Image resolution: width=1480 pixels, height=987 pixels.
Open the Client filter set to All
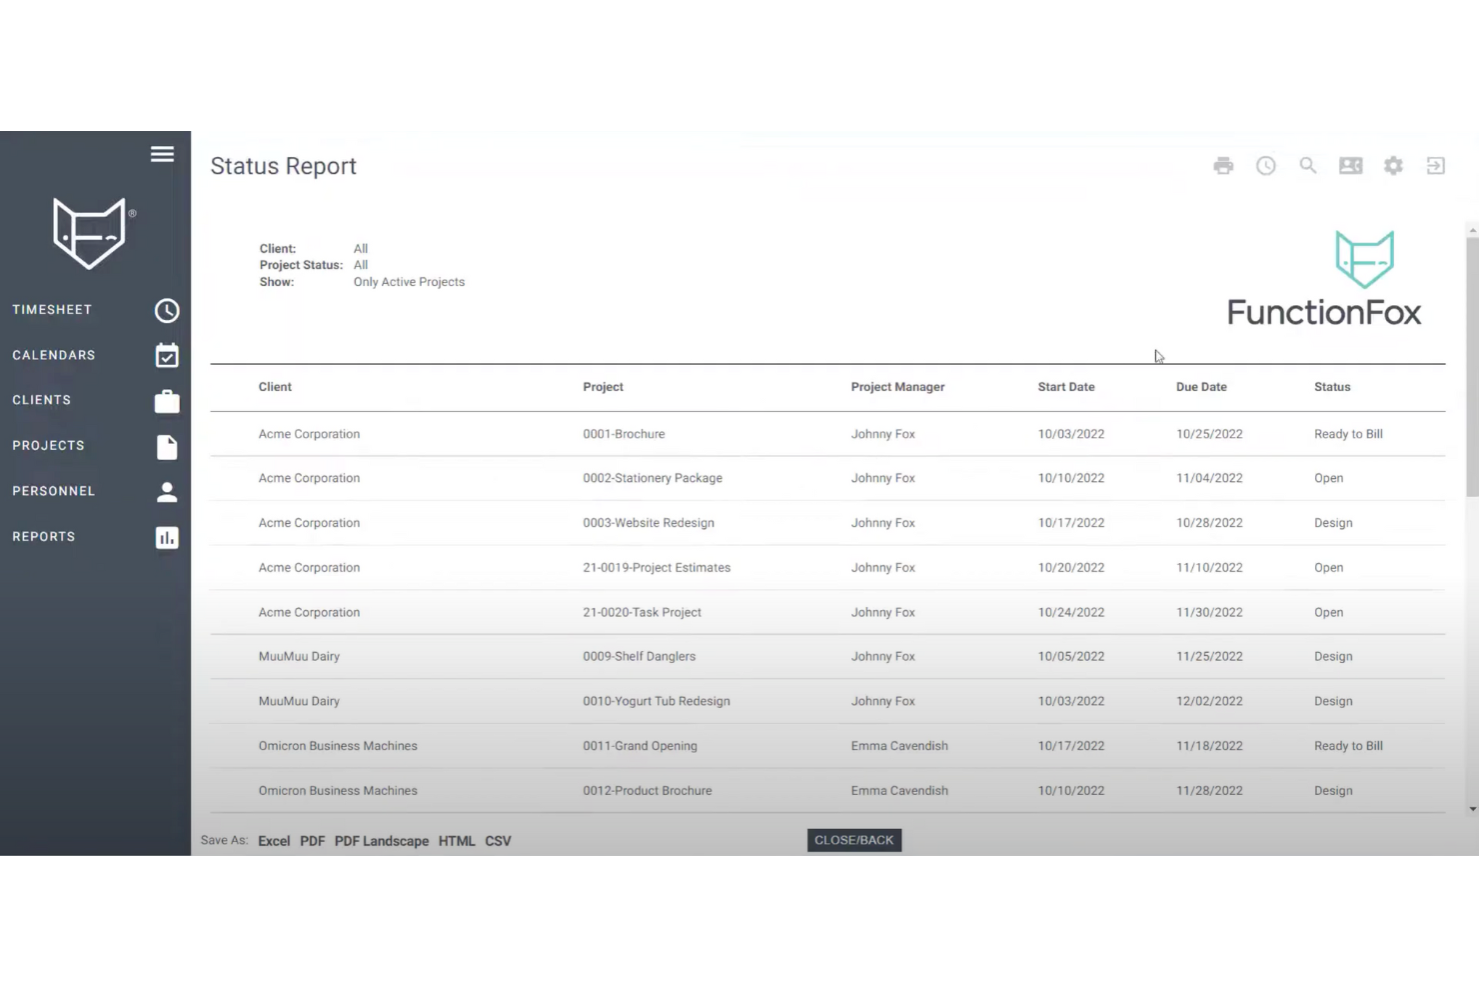pos(360,248)
